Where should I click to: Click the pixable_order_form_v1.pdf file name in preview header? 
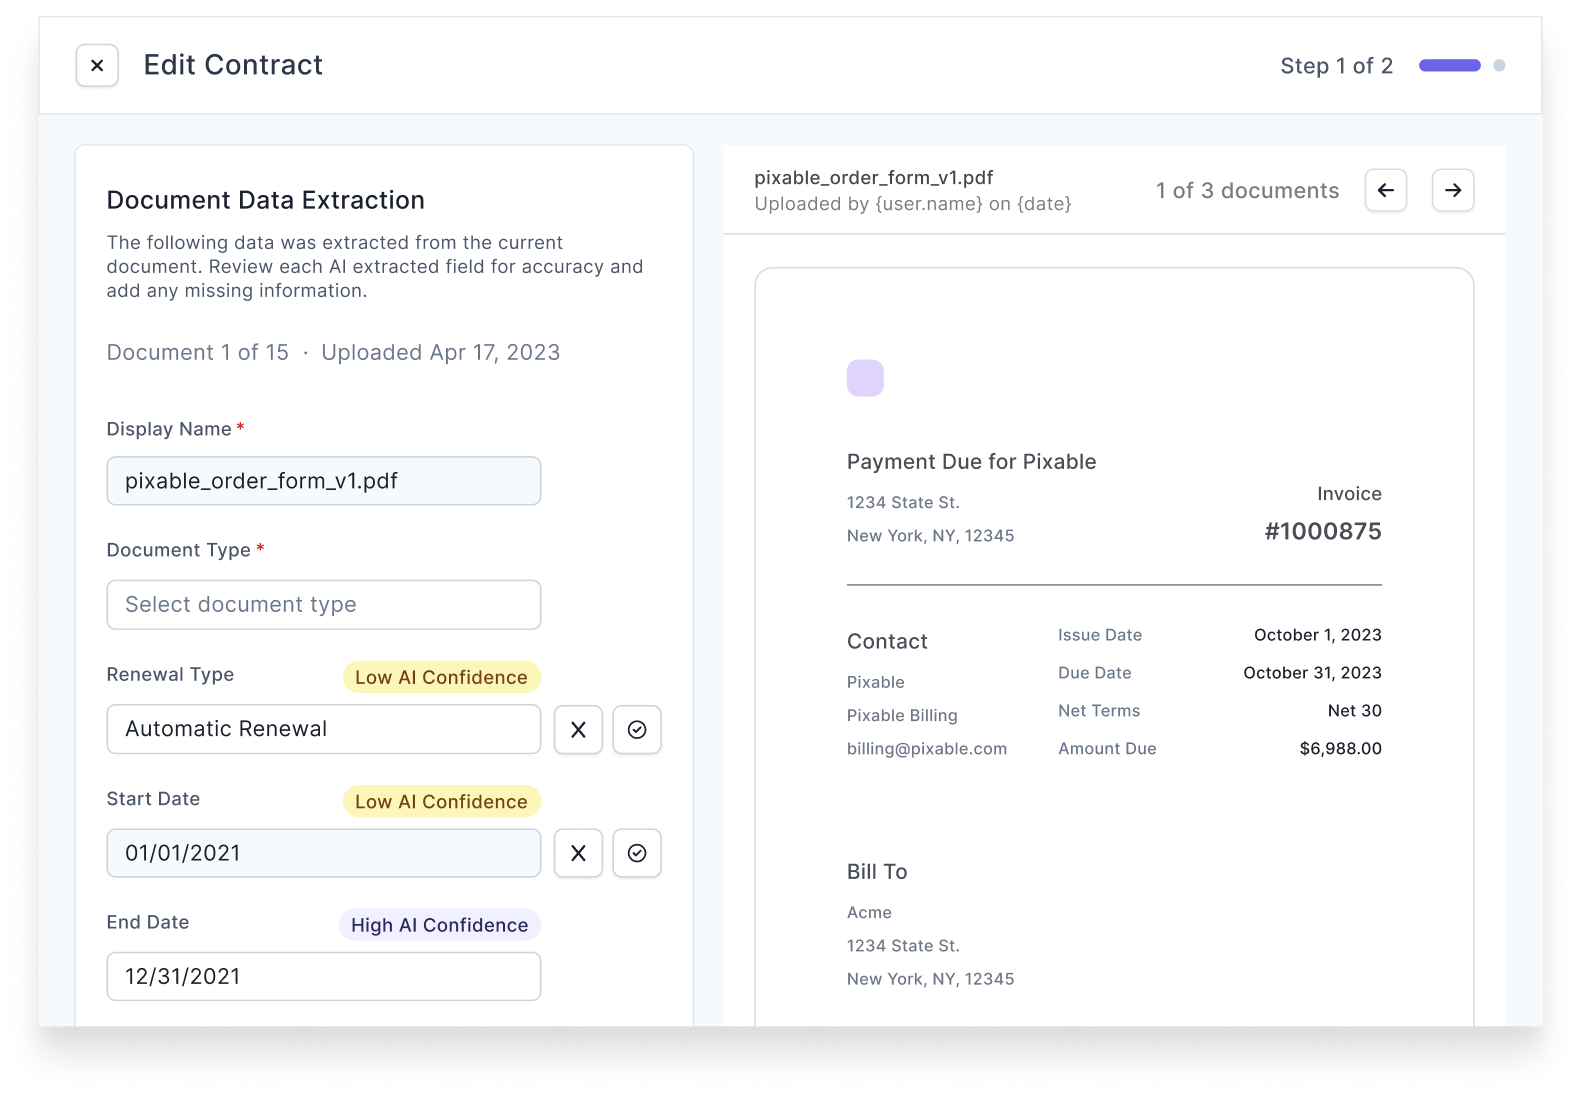coord(874,178)
